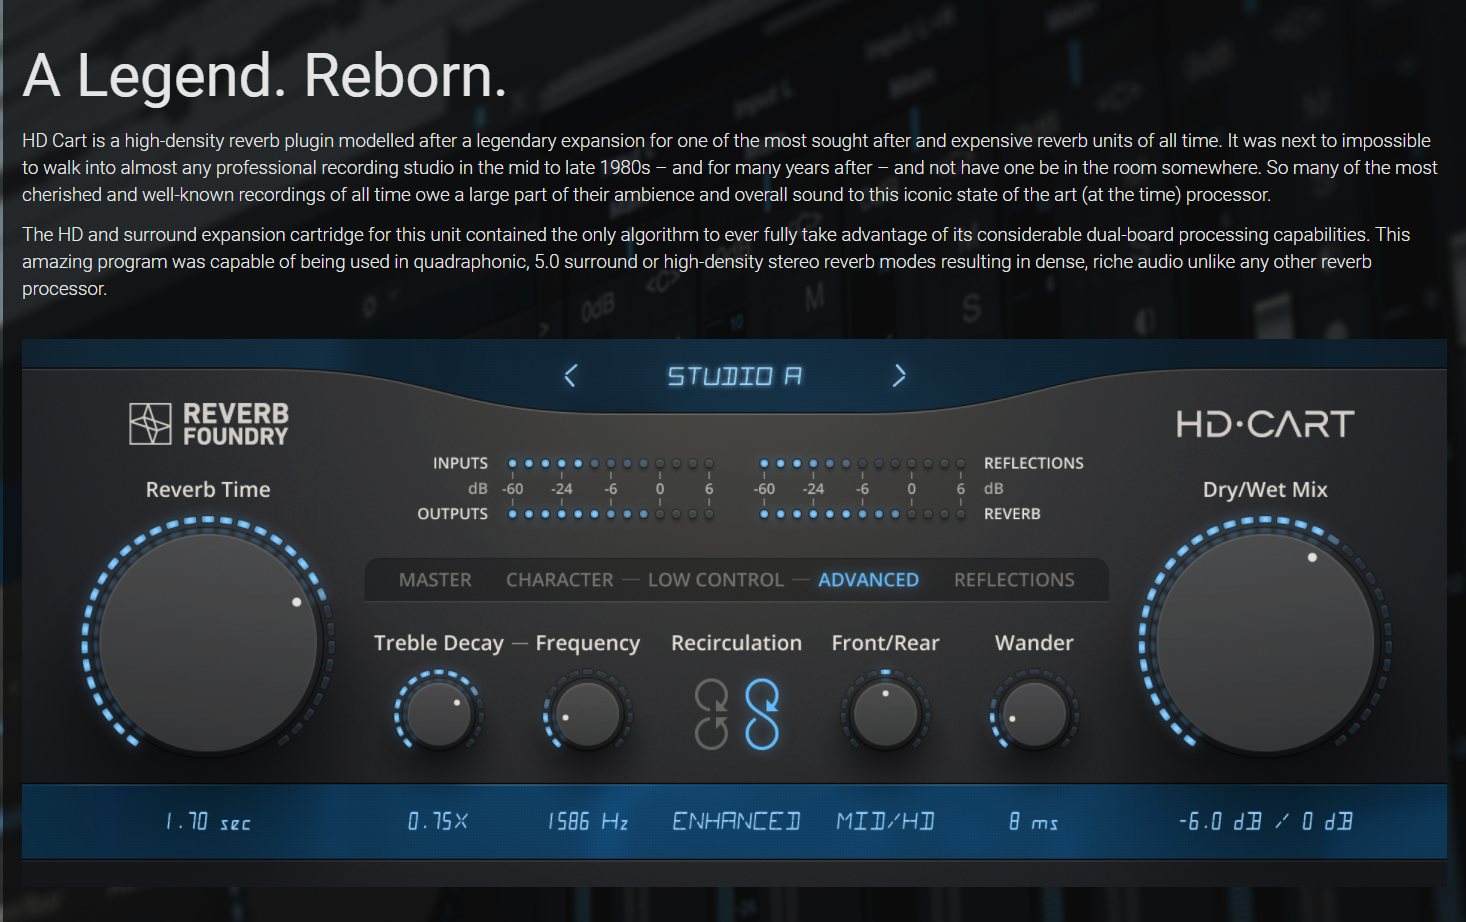This screenshot has width=1466, height=922.
Task: Click the REFLECTIONS level meter
Action: pyautogui.click(x=862, y=464)
